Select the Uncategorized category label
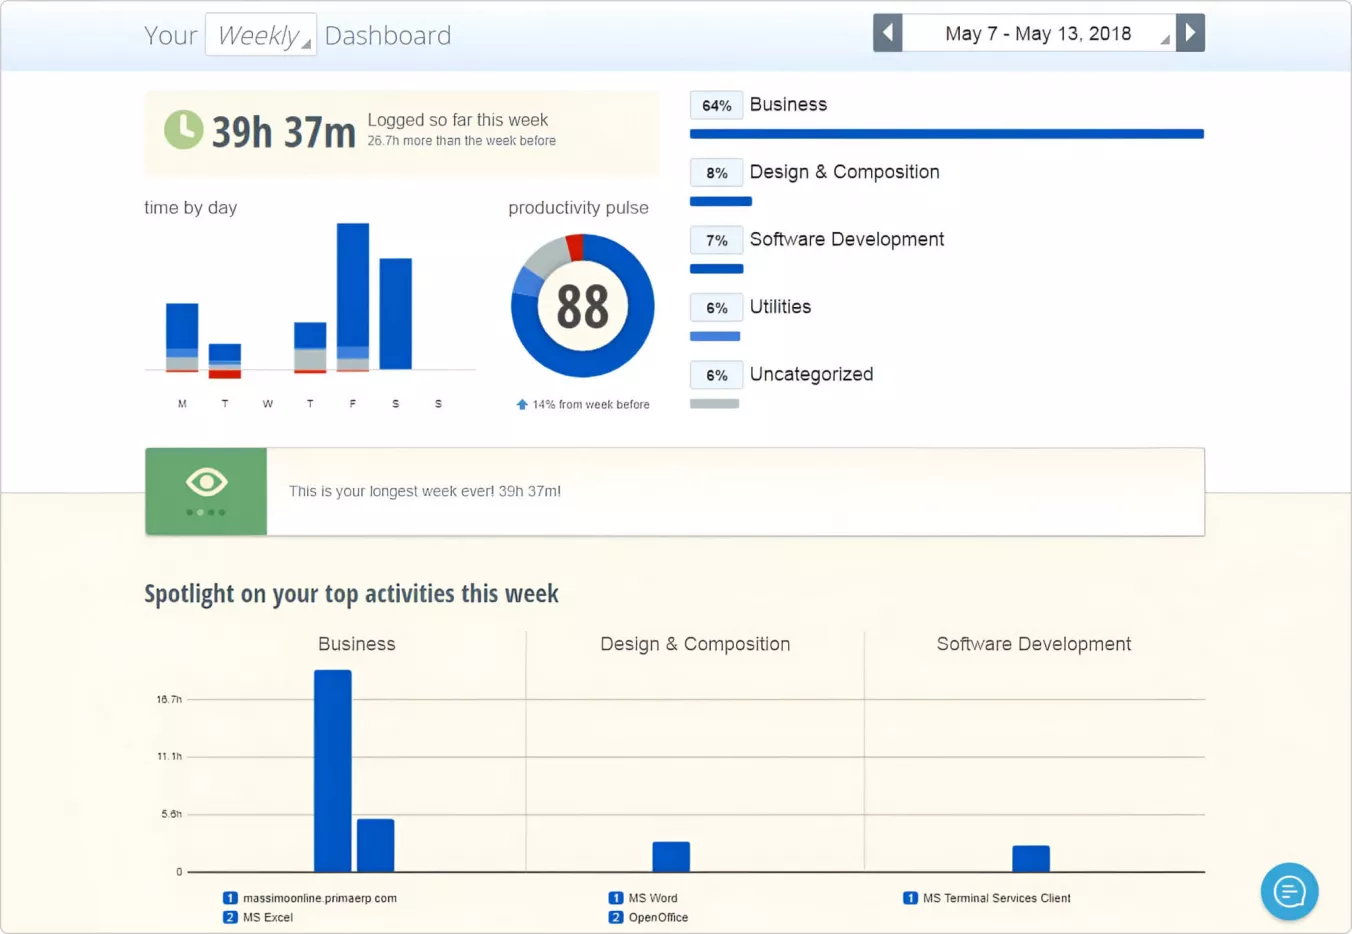 [811, 374]
